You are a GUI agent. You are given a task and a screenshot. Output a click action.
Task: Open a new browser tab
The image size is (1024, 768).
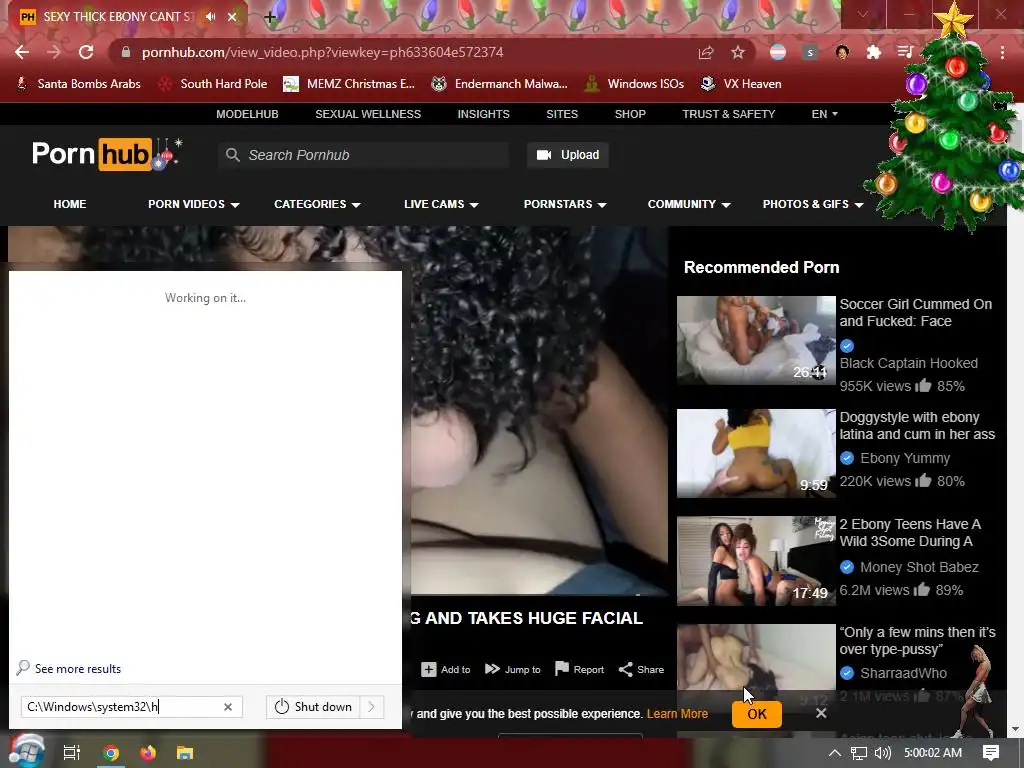(270, 18)
